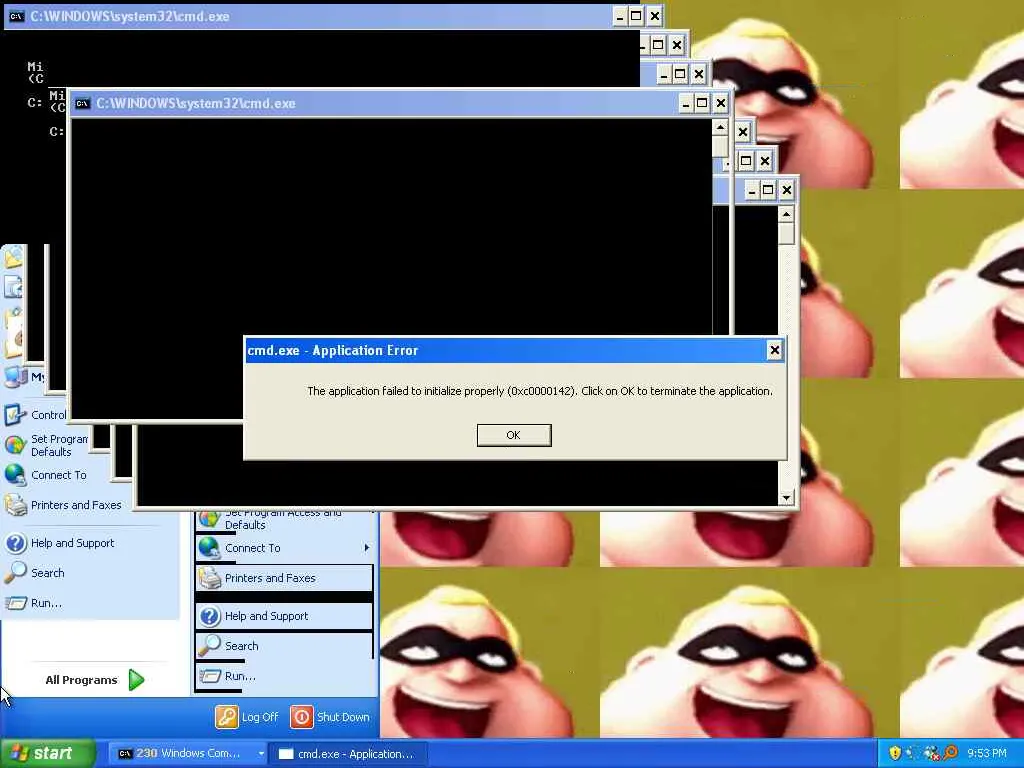Click the black-outlined Help and Support entry

(285, 616)
